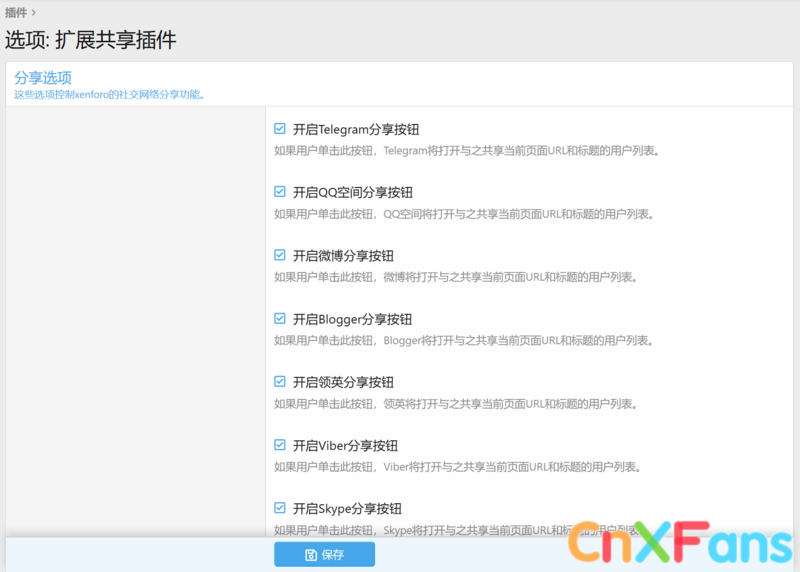Disable the 开启Skype分享按钮 checkbox
The height and width of the screenshot is (572, 800).
(x=280, y=508)
